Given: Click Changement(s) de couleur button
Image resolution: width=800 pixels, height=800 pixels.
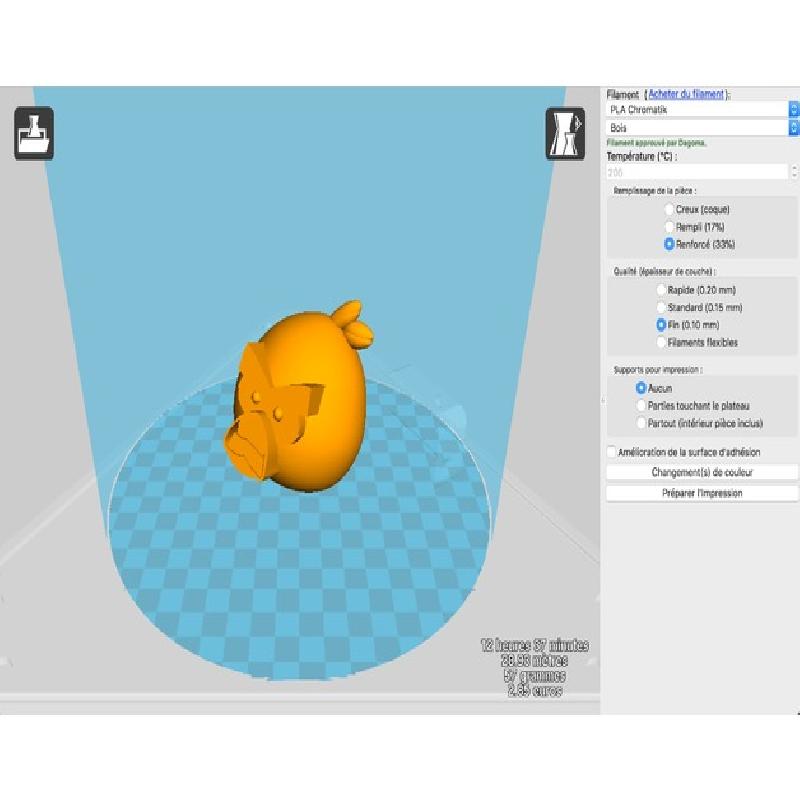Looking at the screenshot, I should pyautogui.click(x=702, y=472).
